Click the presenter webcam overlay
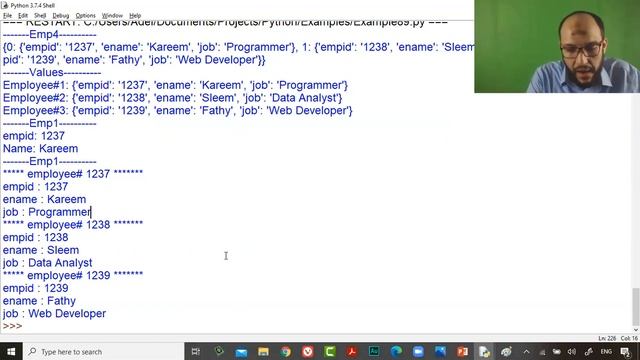The image size is (640, 360). [557, 46]
